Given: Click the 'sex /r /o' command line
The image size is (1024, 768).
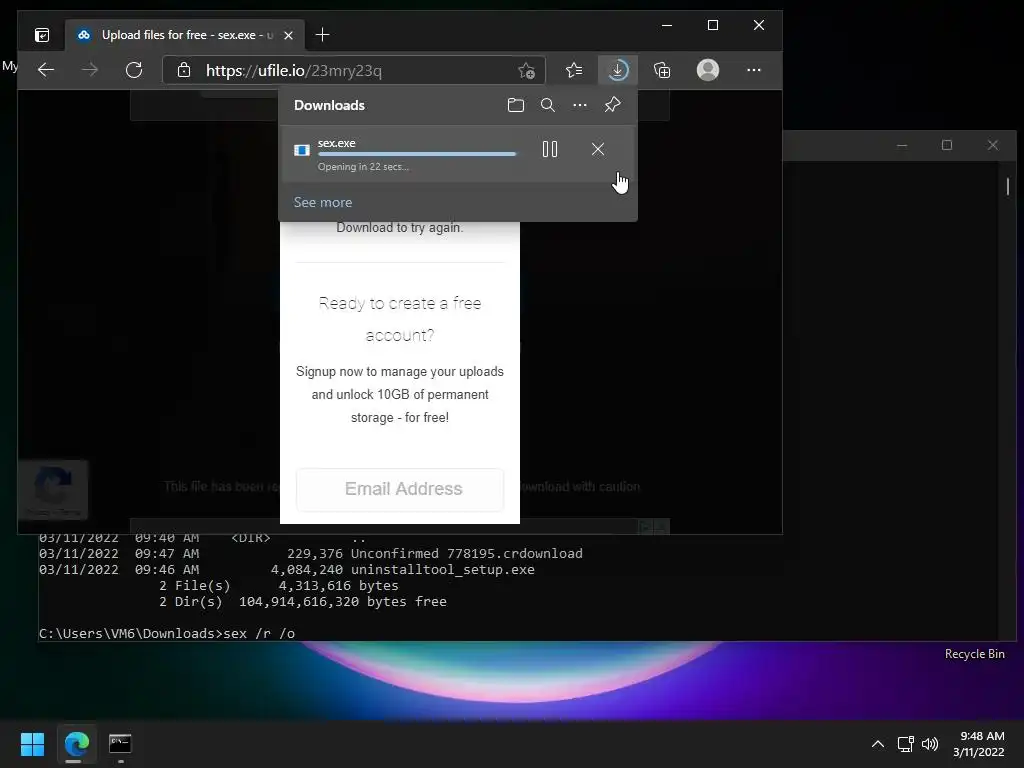Looking at the screenshot, I should tap(259, 633).
